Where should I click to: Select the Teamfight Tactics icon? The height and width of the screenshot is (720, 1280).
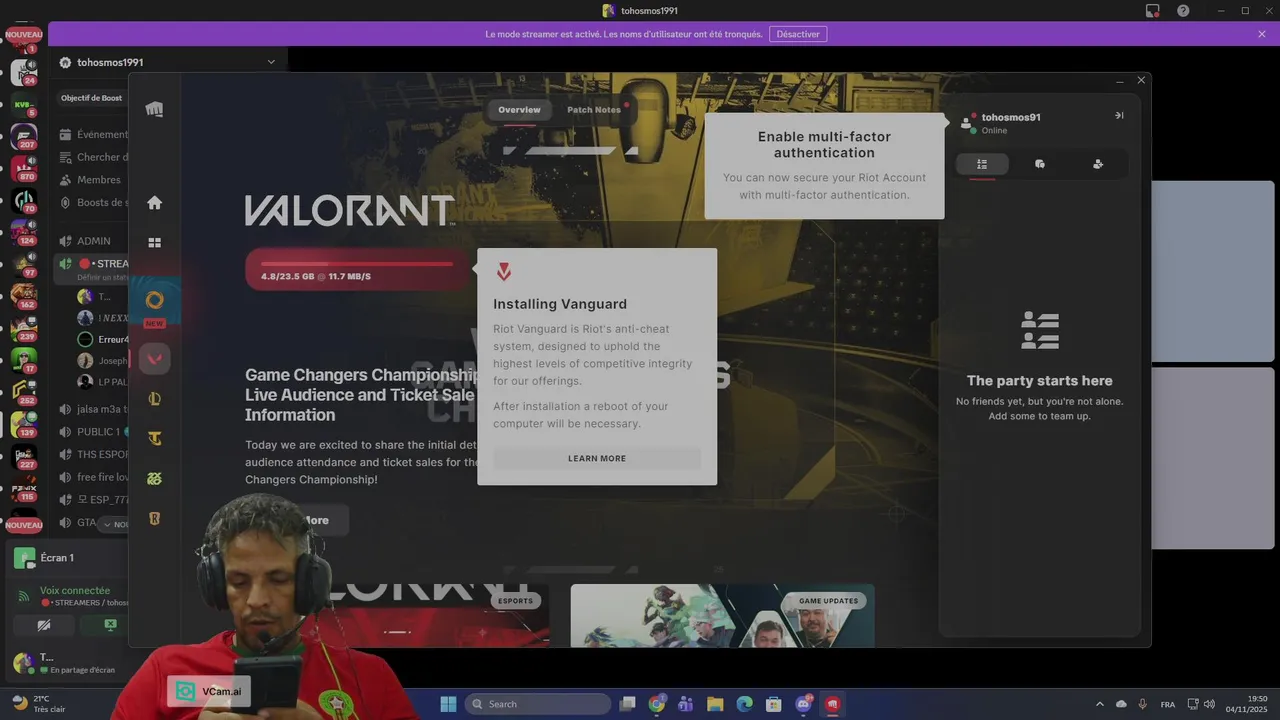pos(155,438)
